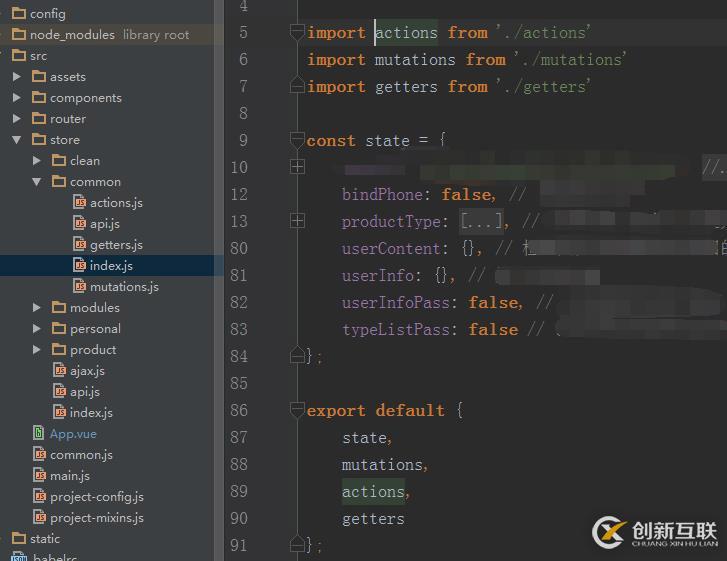Click the components folder icon

[39, 97]
